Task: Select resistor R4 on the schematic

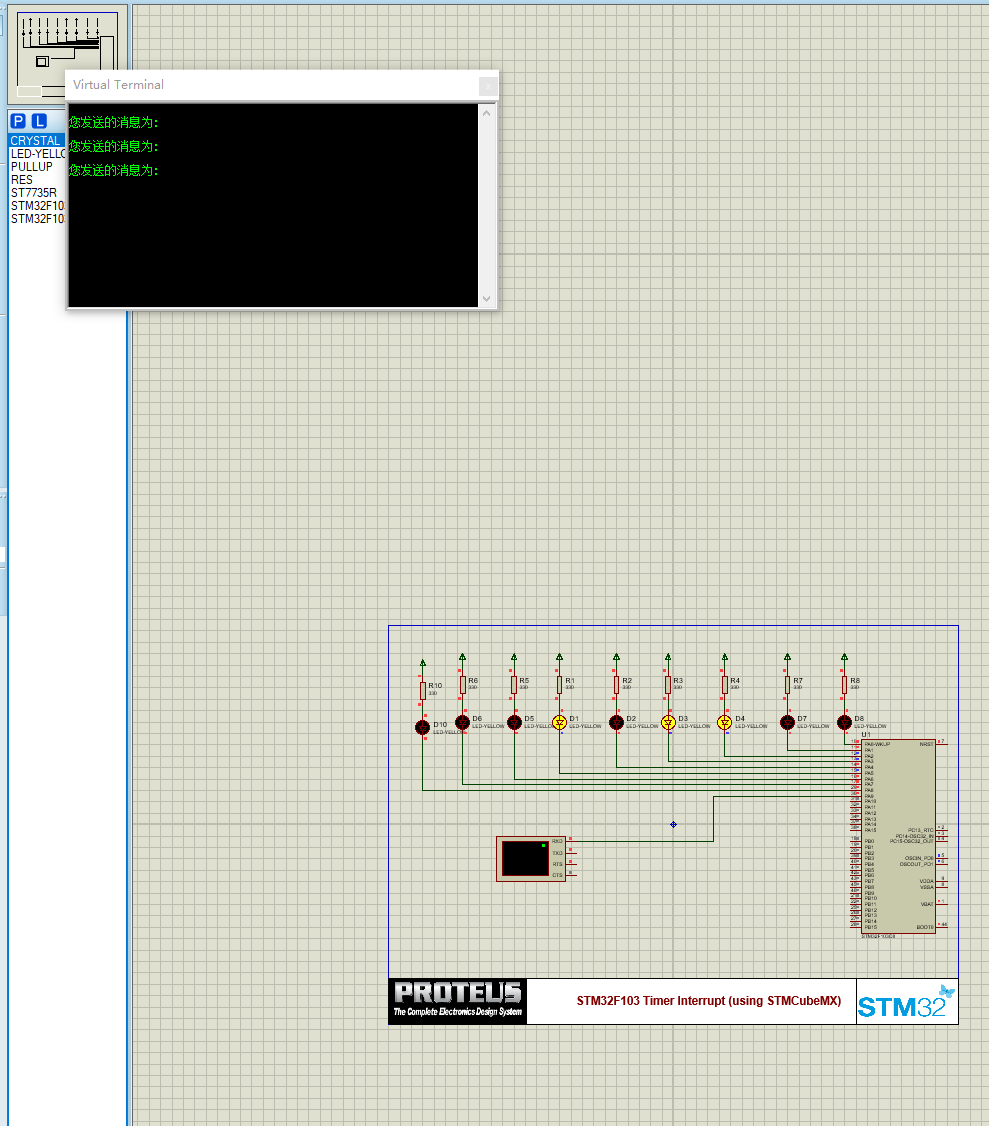Action: (725, 685)
